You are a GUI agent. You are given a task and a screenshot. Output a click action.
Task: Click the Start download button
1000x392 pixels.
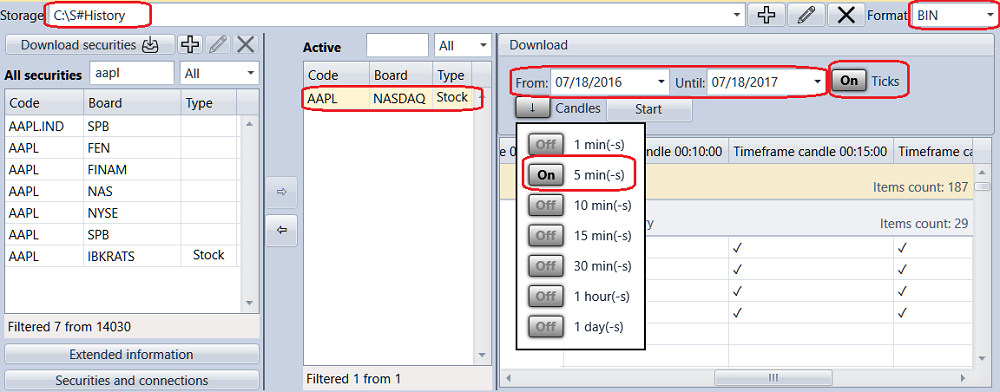coord(649,109)
